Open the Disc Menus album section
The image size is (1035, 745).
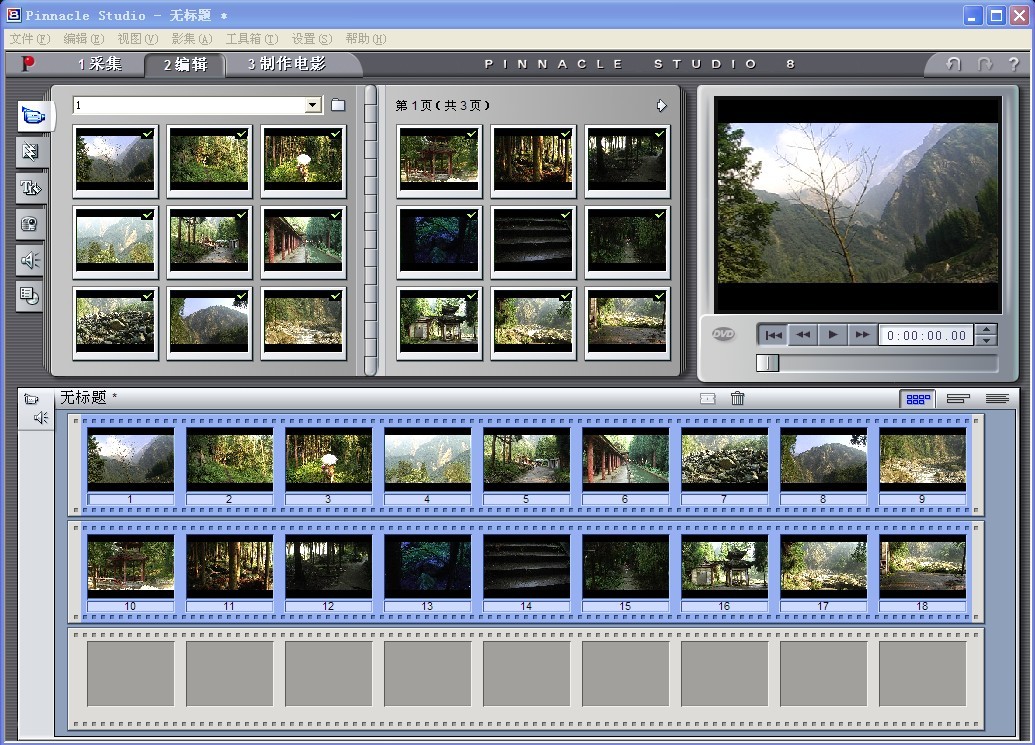click(30, 295)
